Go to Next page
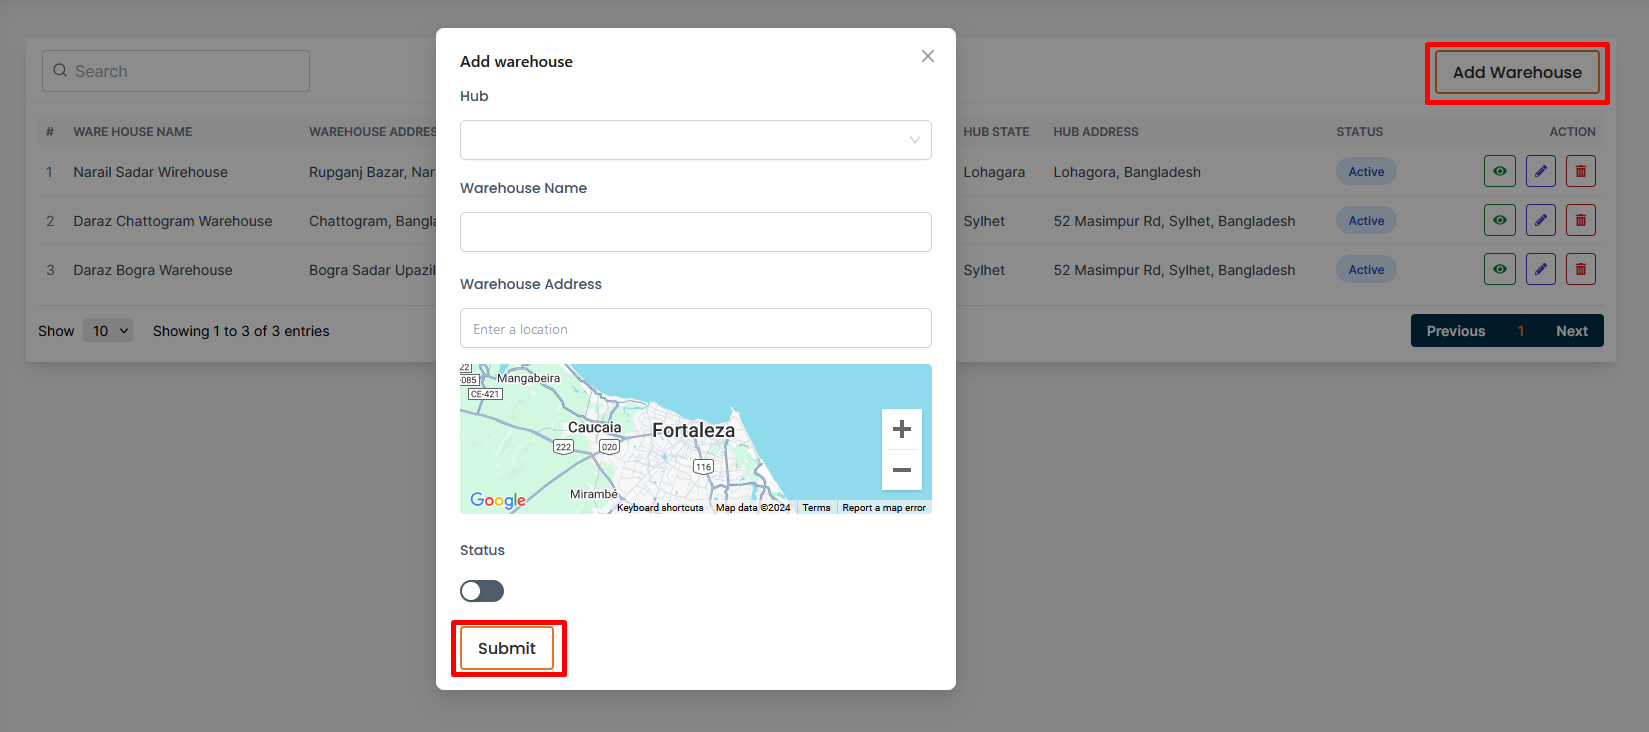Image resolution: width=1649 pixels, height=732 pixels. 1571,331
